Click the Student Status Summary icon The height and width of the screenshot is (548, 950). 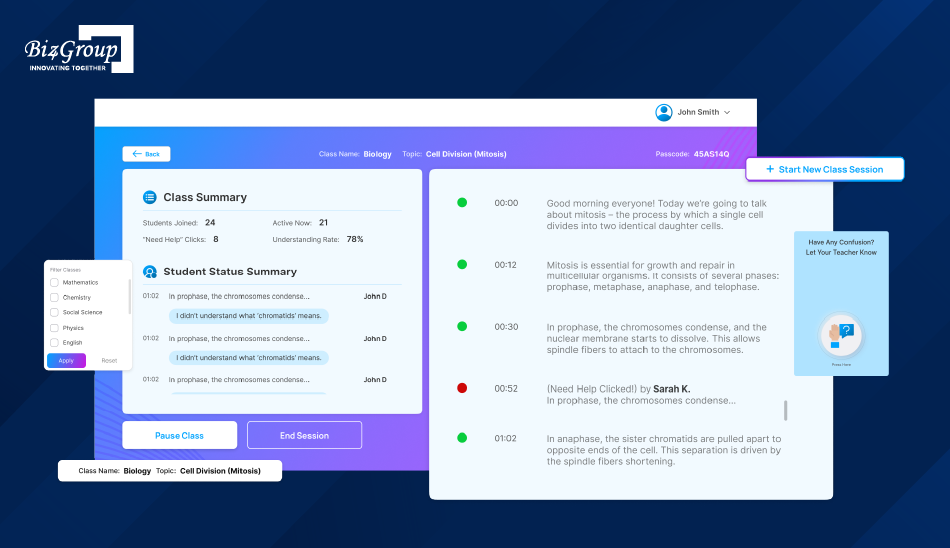(150, 271)
